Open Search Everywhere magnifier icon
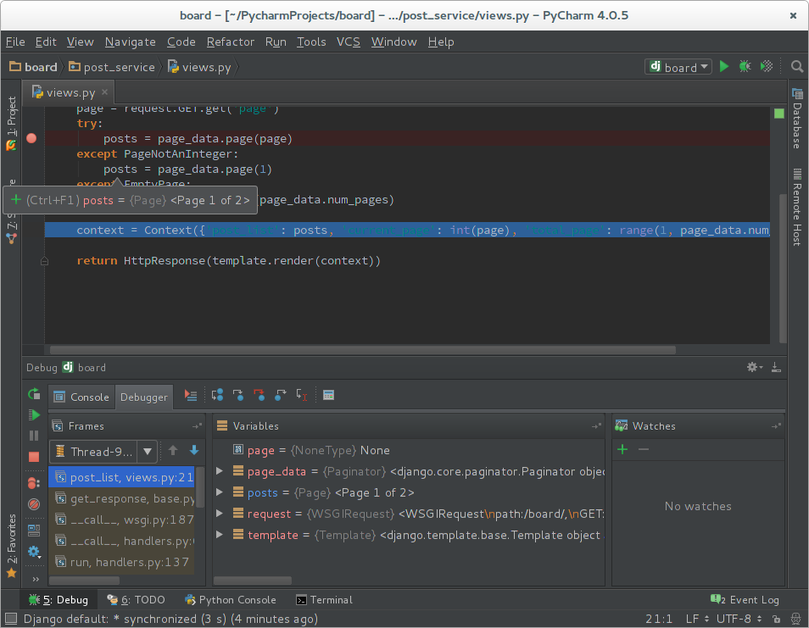The width and height of the screenshot is (809, 628). click(x=797, y=67)
